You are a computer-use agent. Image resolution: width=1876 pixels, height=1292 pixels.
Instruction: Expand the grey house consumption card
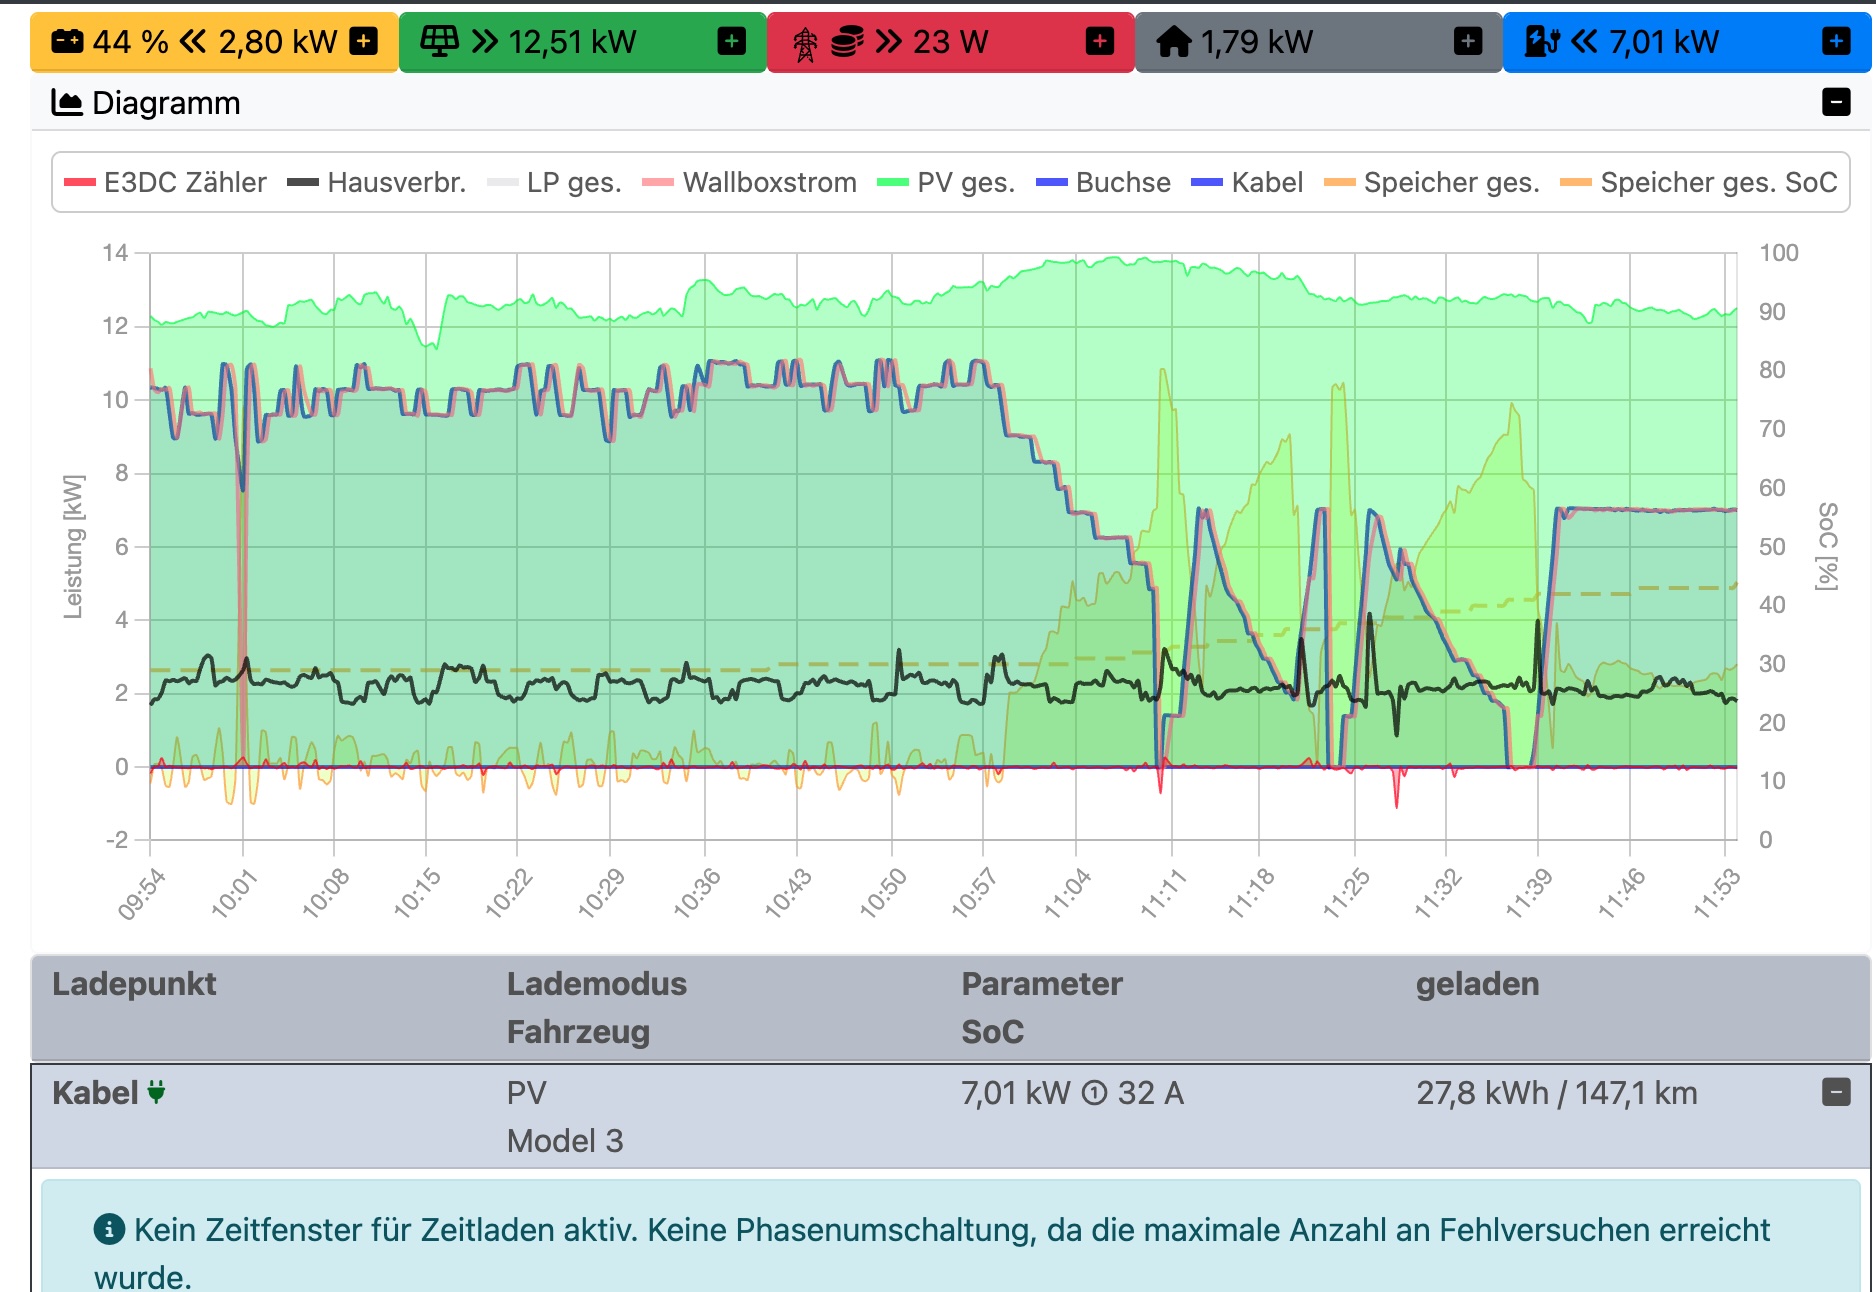tap(1468, 42)
